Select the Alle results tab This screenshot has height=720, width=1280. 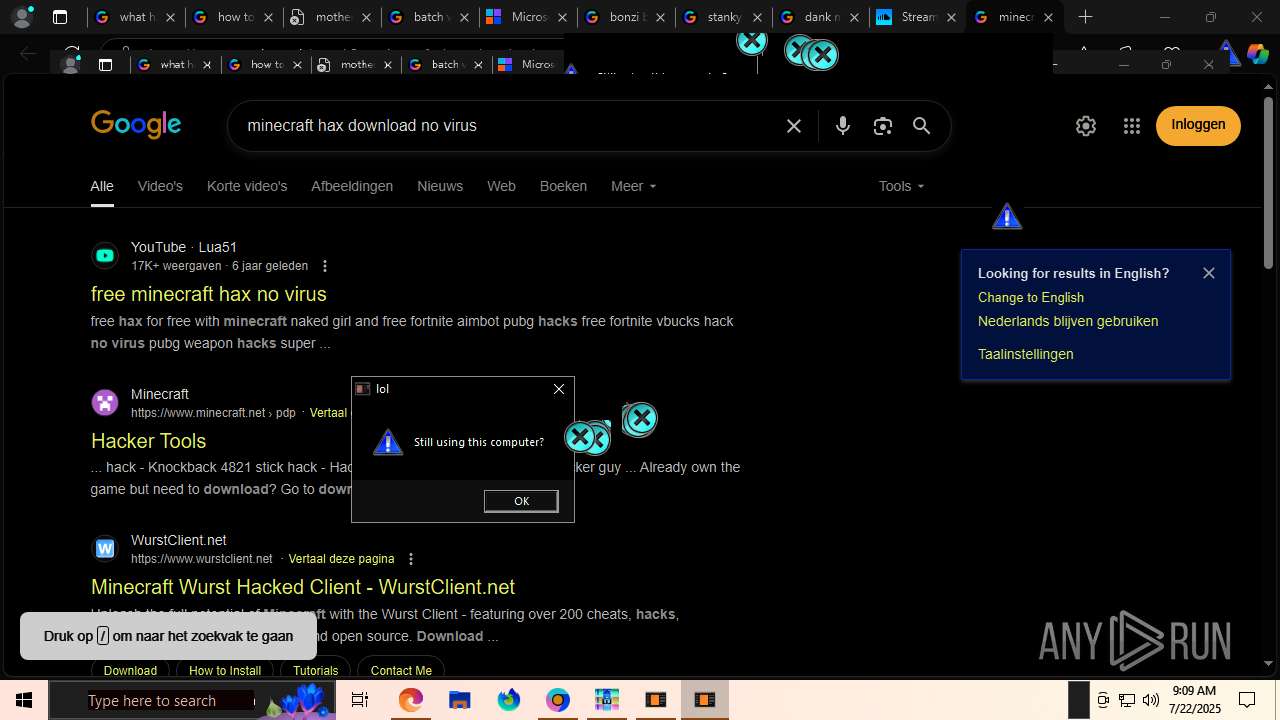point(102,186)
